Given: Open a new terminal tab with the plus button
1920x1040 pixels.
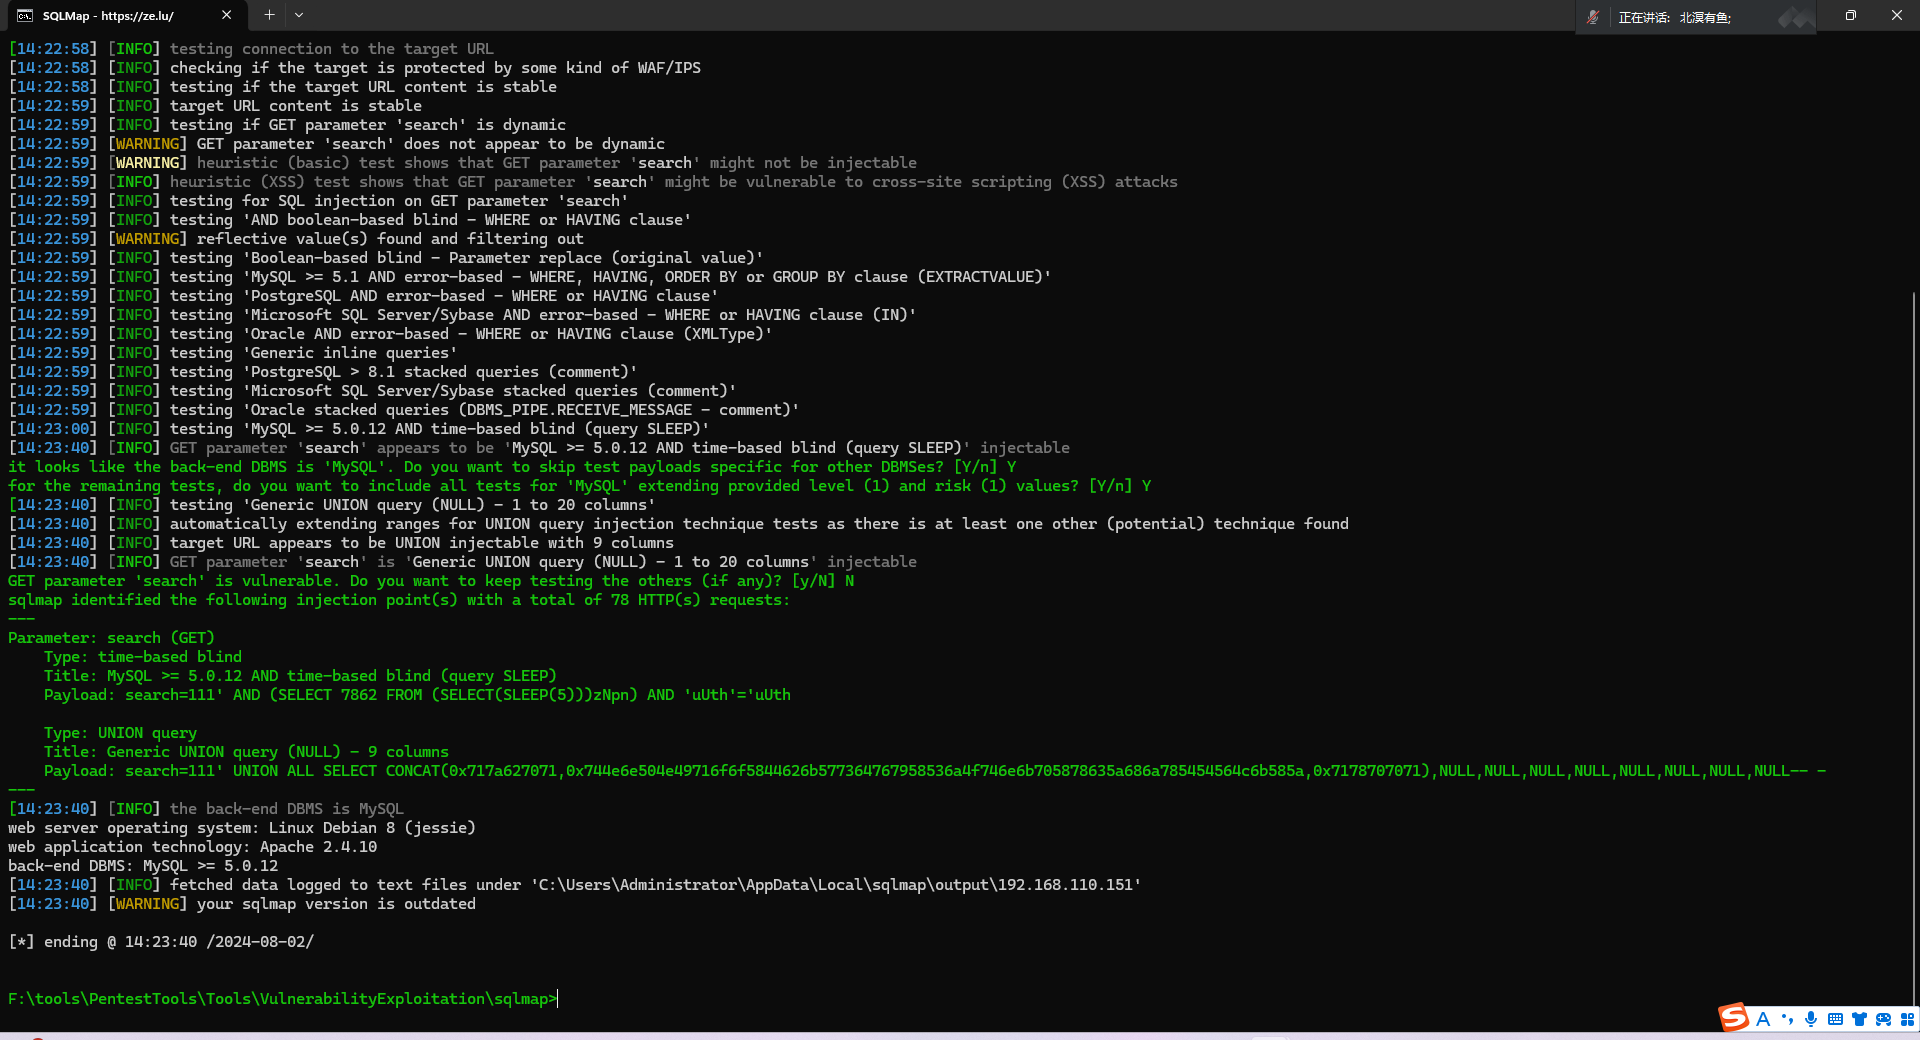Looking at the screenshot, I should [268, 15].
